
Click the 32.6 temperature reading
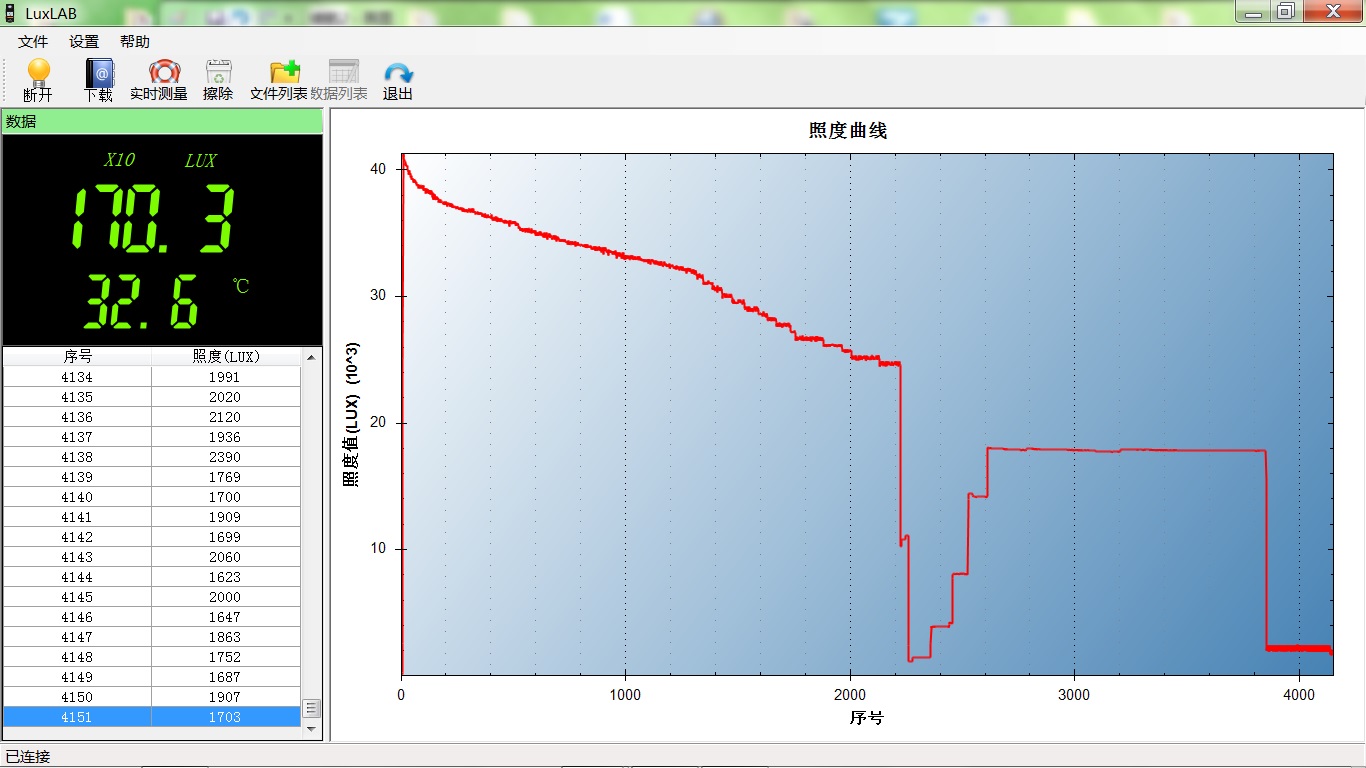coord(140,303)
